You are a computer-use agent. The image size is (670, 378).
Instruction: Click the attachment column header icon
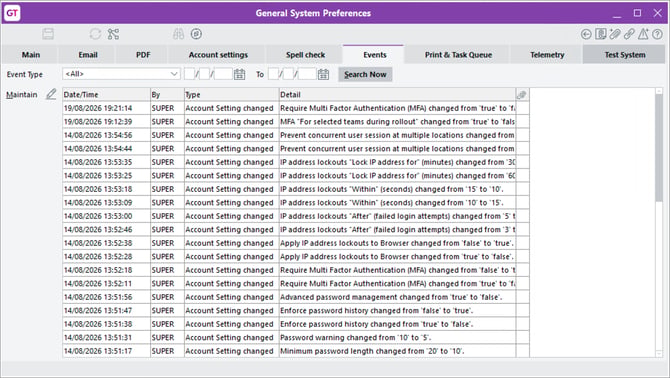click(x=522, y=95)
